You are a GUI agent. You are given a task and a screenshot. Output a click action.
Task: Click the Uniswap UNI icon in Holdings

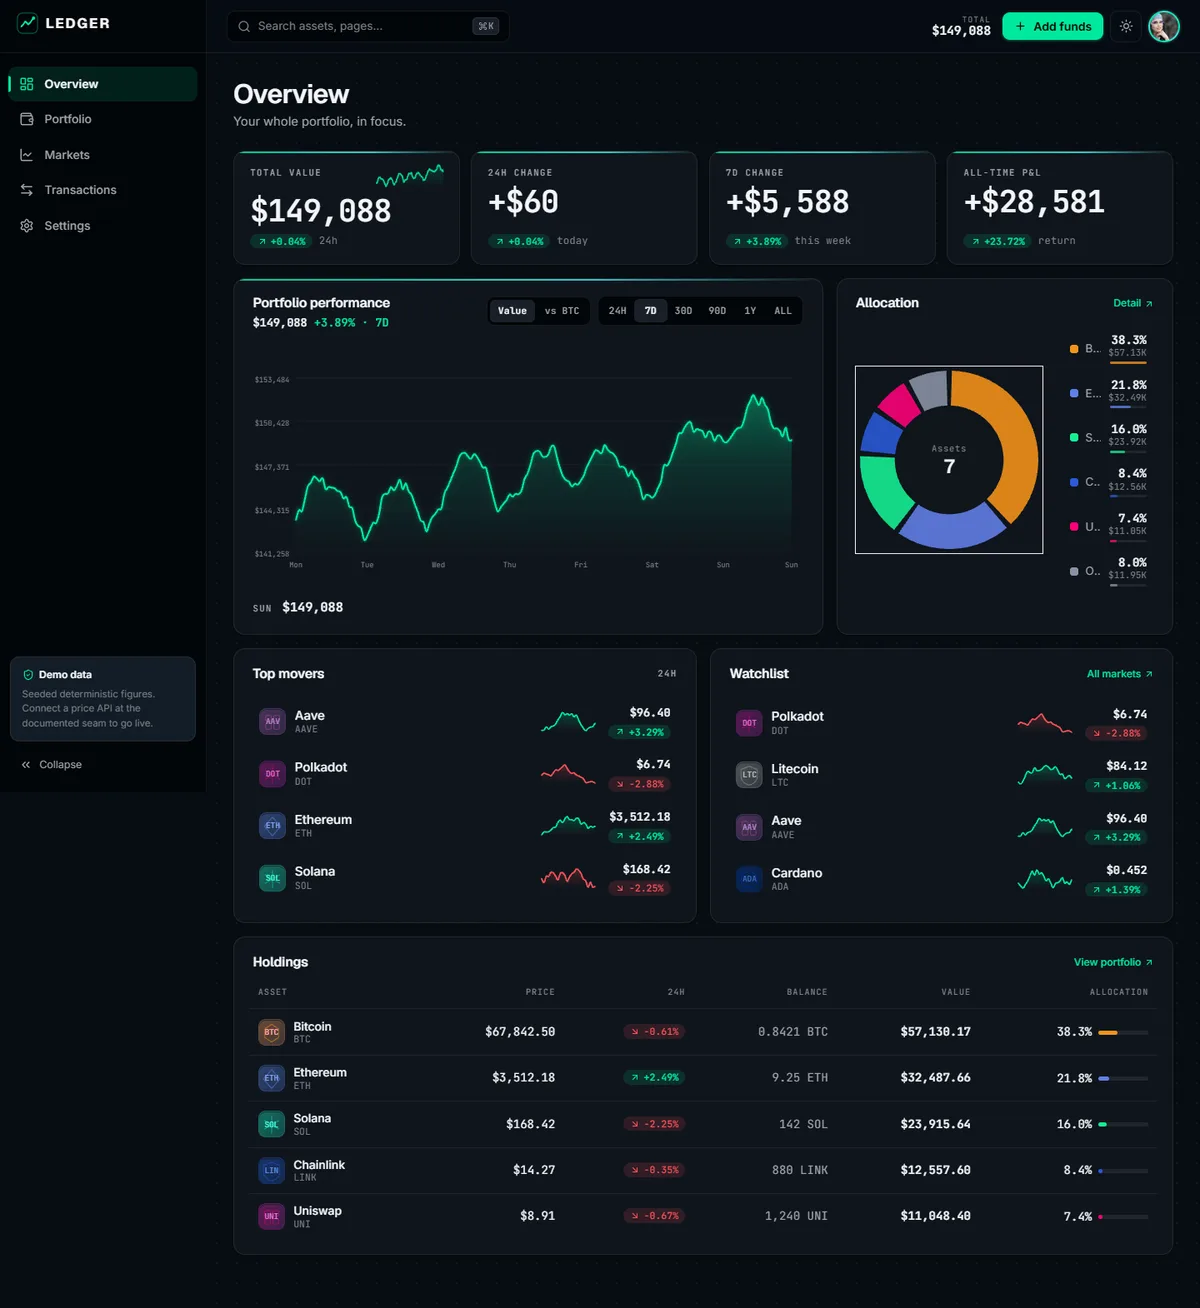click(x=271, y=1216)
